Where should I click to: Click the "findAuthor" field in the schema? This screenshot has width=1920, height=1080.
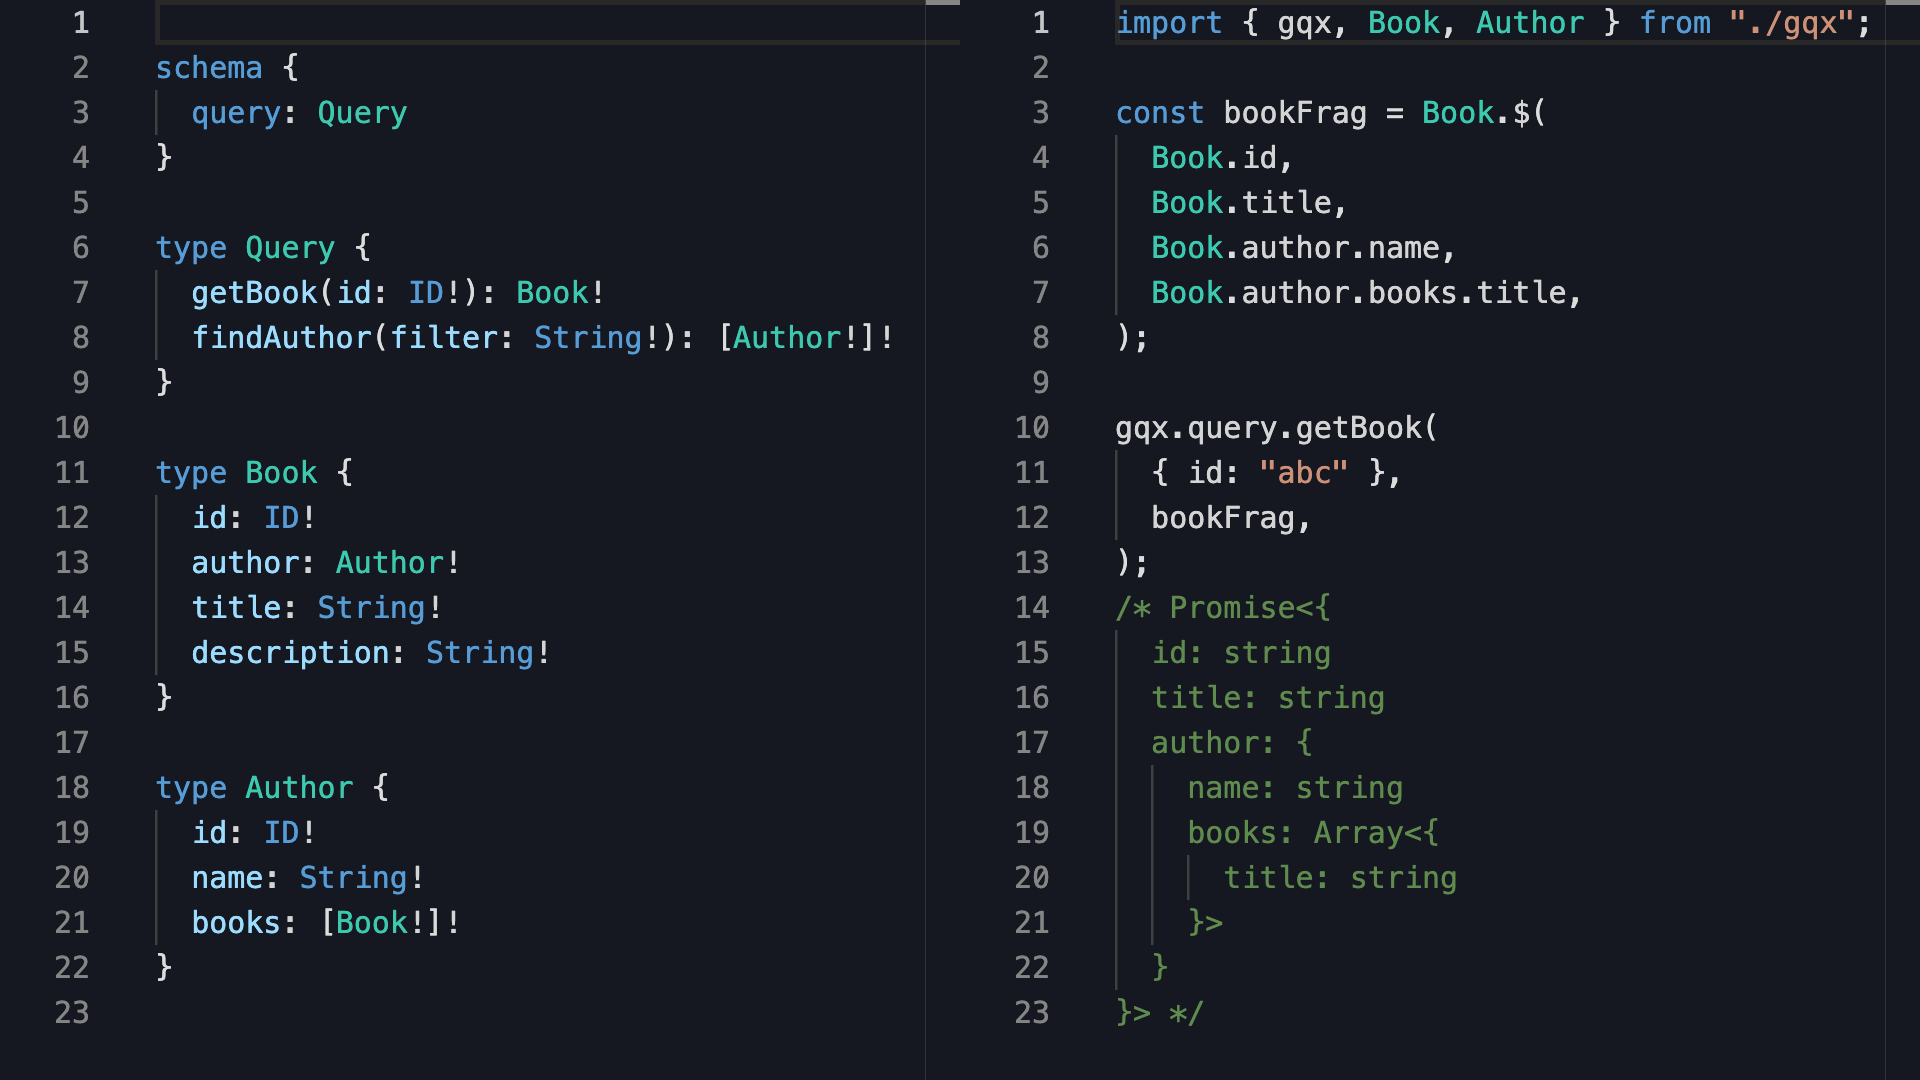(x=281, y=338)
